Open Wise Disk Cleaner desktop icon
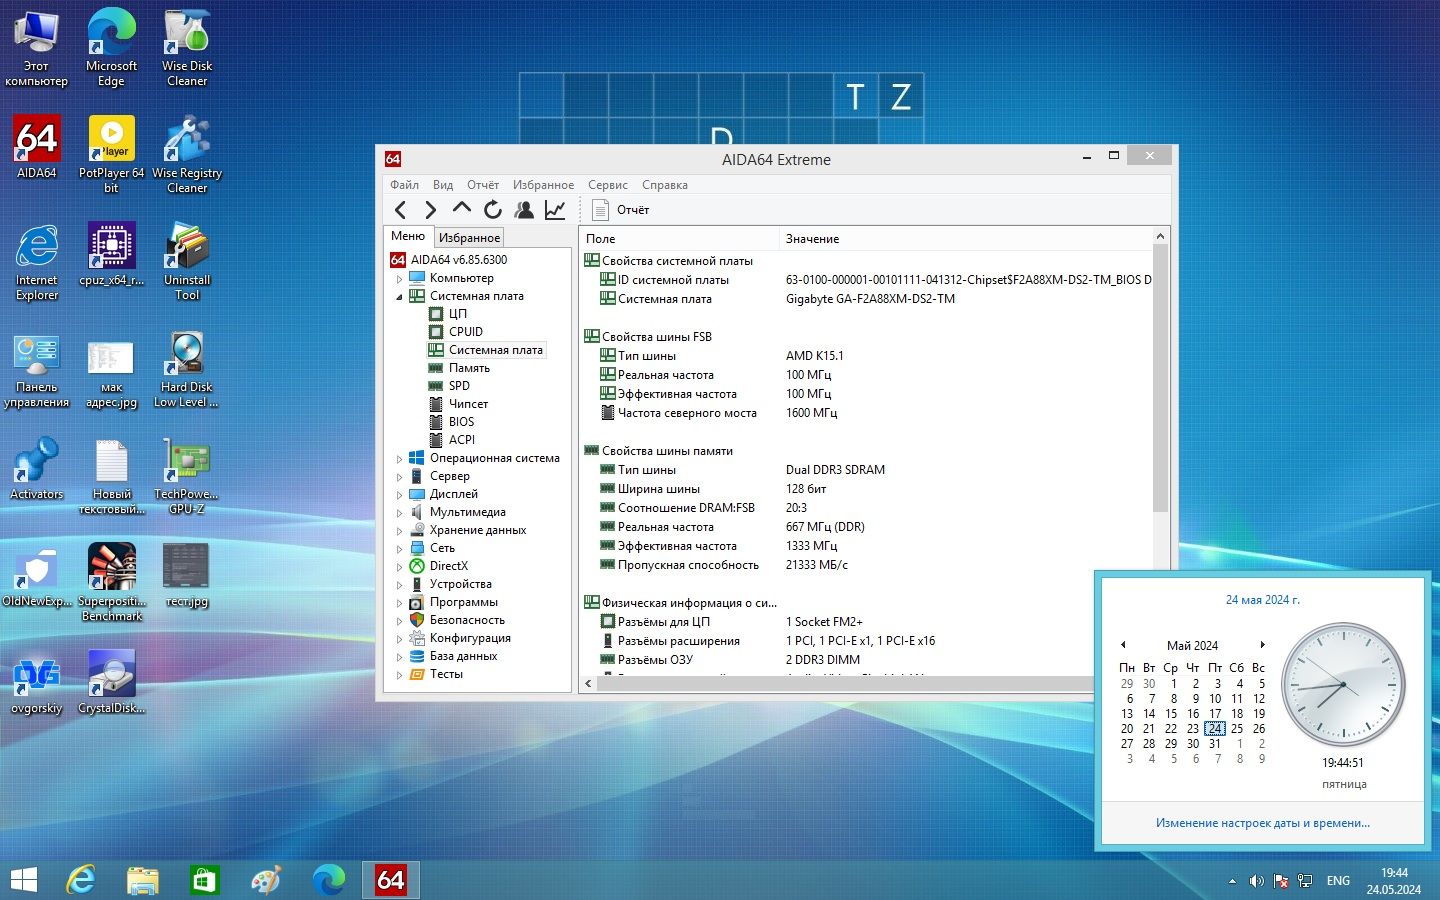This screenshot has height=900, width=1440. click(187, 47)
